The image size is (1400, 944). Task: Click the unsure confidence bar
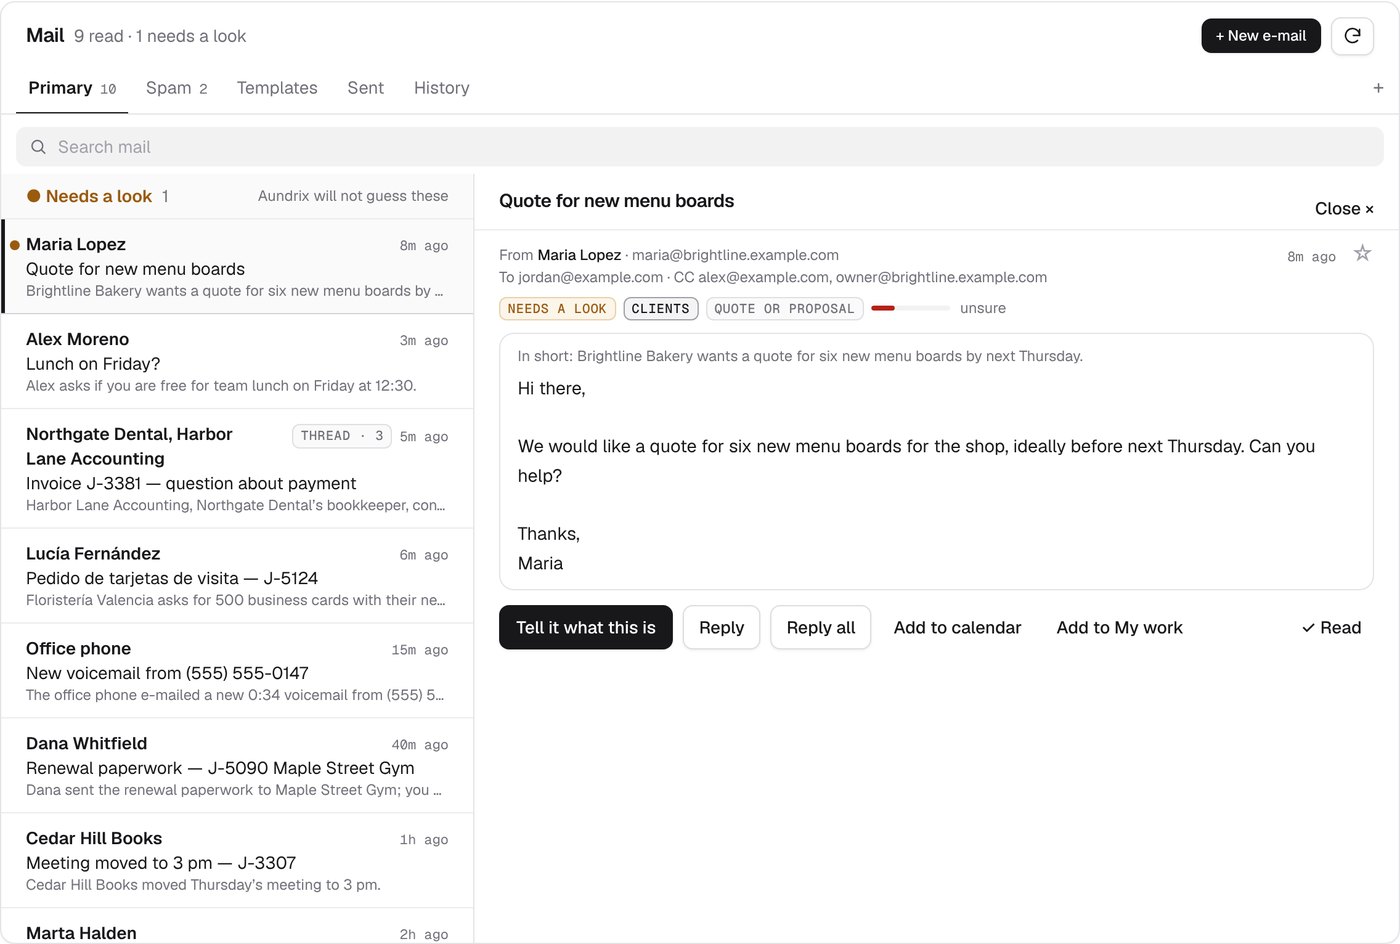910,308
